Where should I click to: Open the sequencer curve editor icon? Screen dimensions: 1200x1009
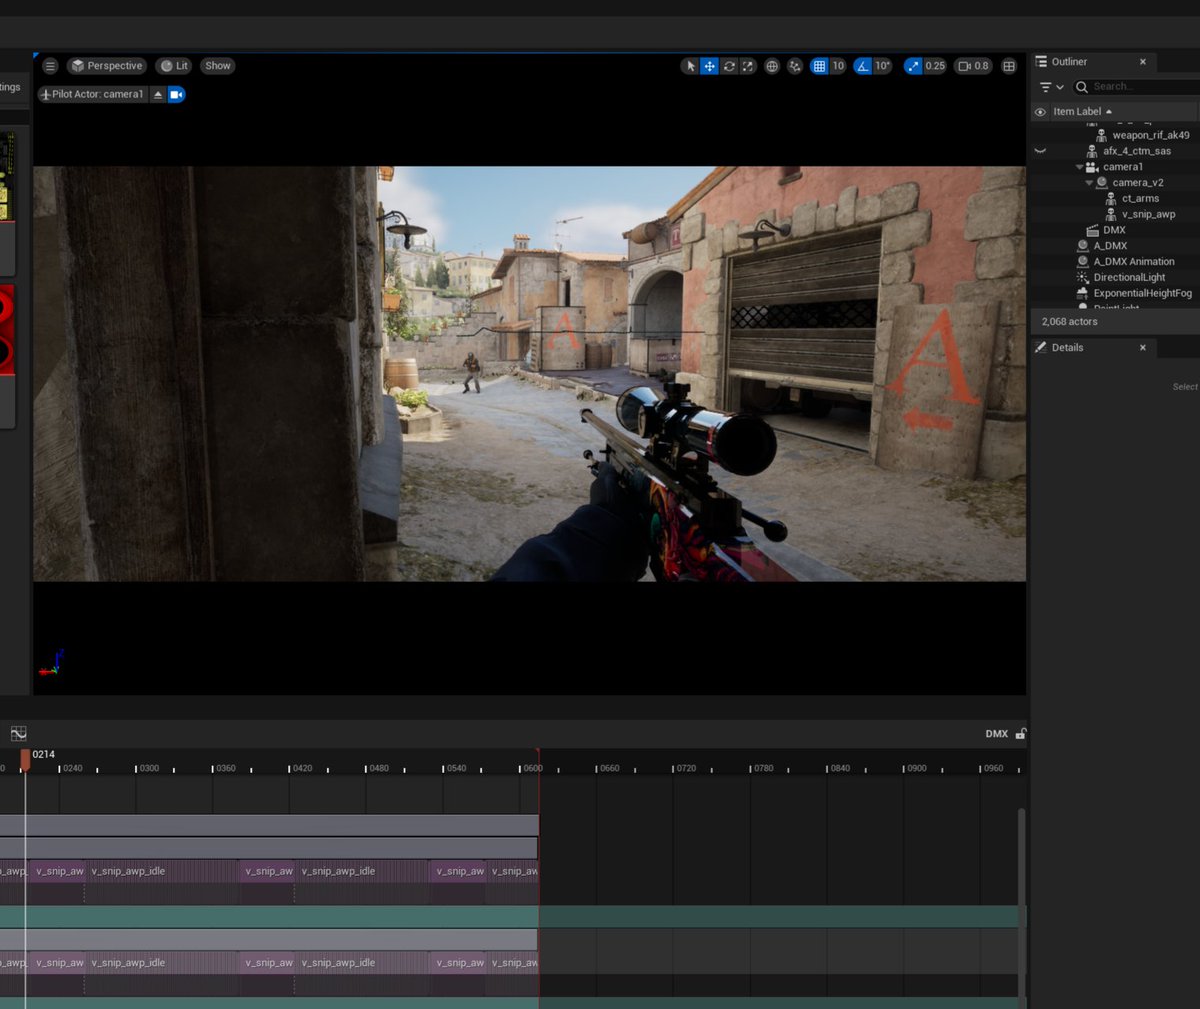click(x=18, y=734)
